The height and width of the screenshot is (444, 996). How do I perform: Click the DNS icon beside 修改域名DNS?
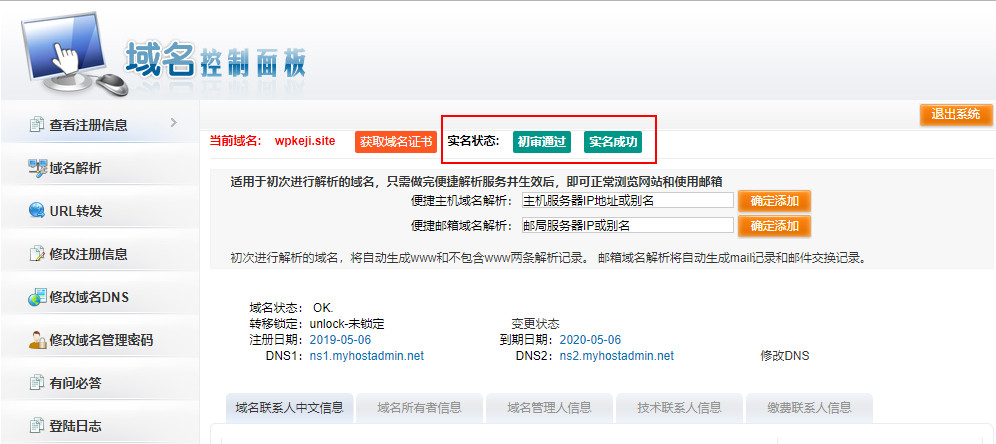(x=37, y=297)
